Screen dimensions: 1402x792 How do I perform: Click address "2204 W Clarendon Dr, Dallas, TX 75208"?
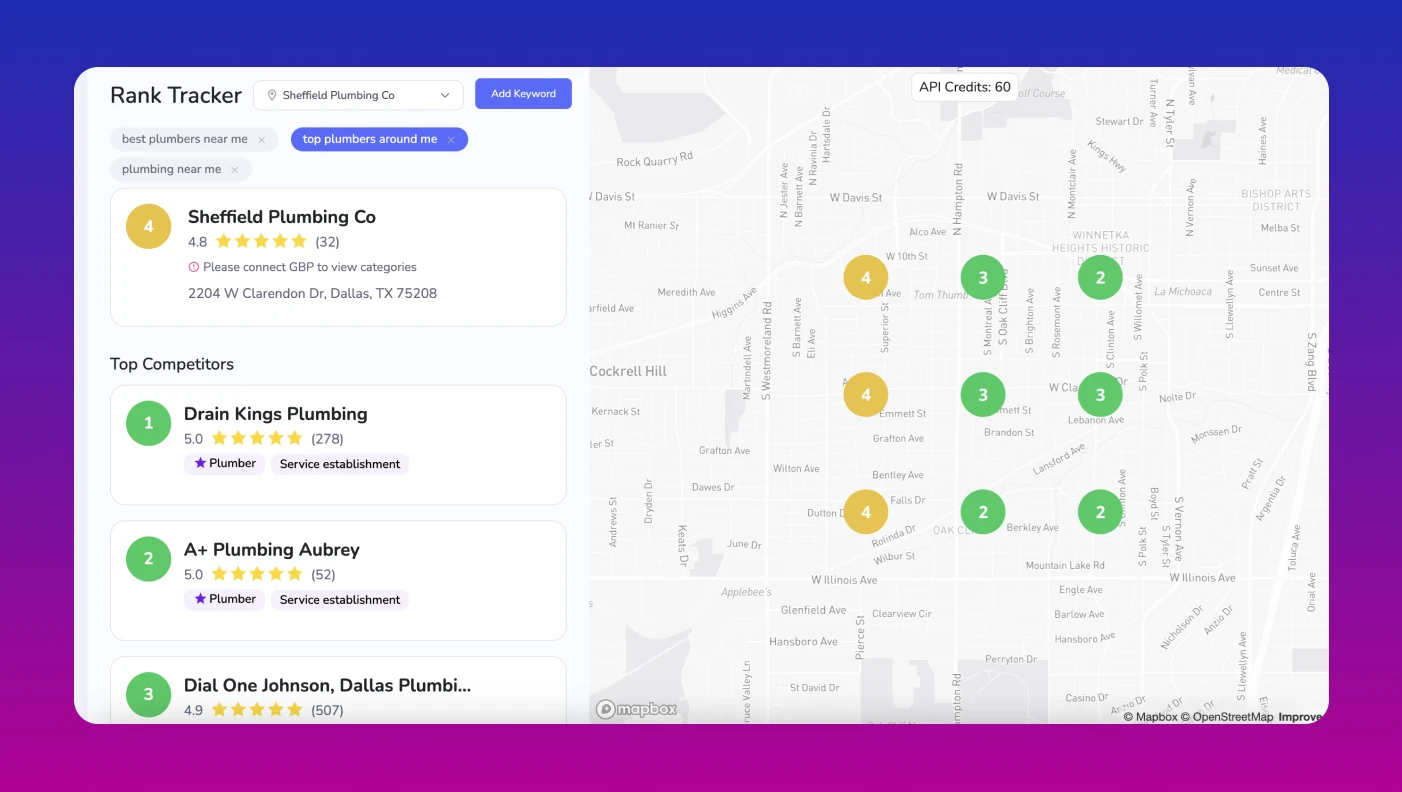click(313, 294)
